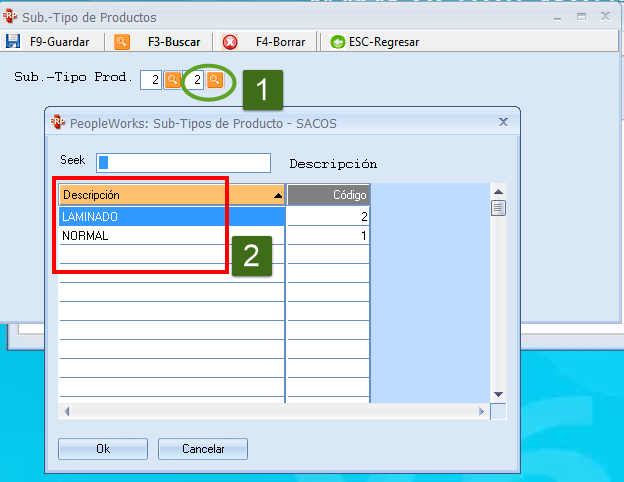
Task: Open lookup beside second Sub.-Tipo Prod. field
Action: (215, 80)
